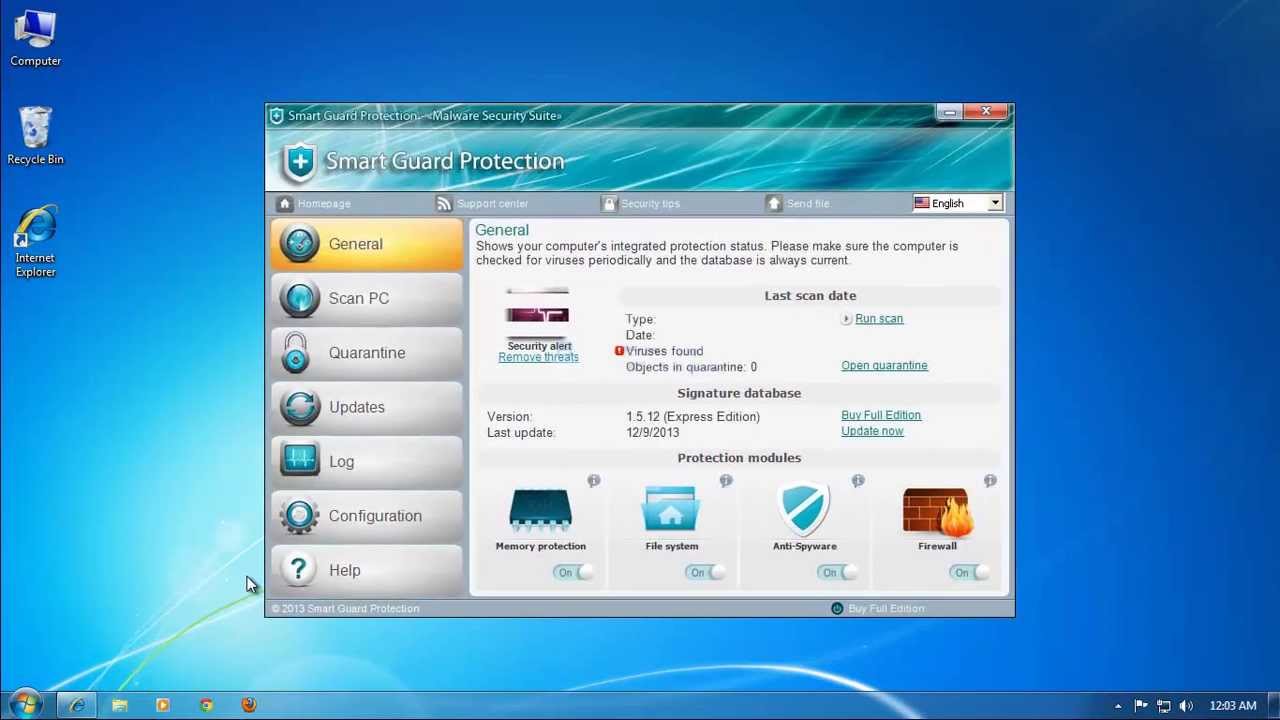Launch Chrome from the taskbar
Image resolution: width=1280 pixels, height=720 pixels.
206,706
